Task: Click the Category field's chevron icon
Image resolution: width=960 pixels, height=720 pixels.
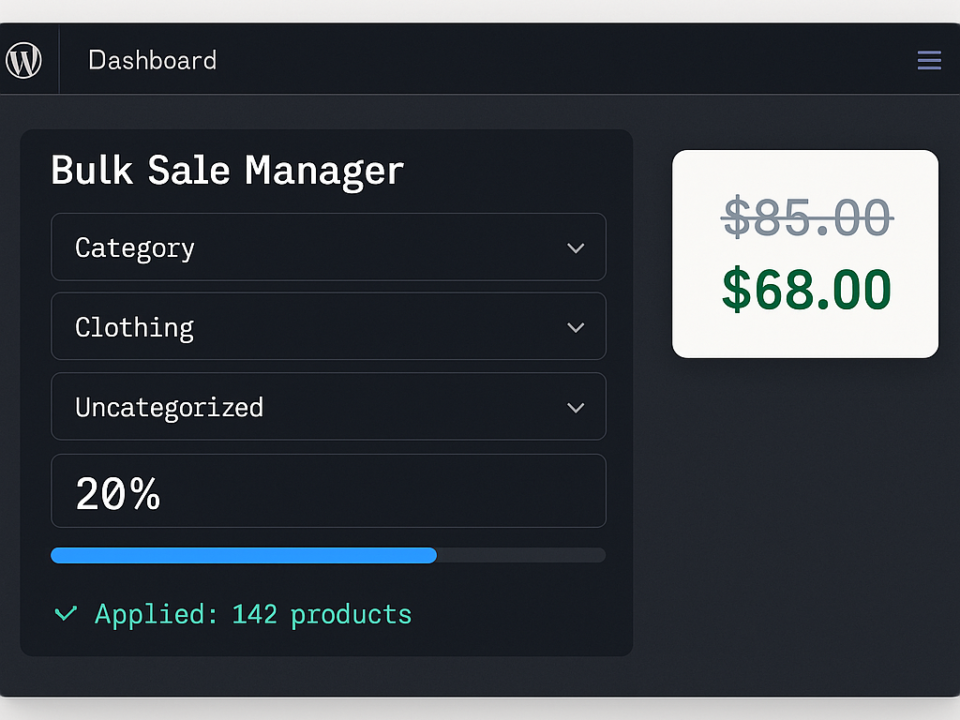Action: (576, 248)
